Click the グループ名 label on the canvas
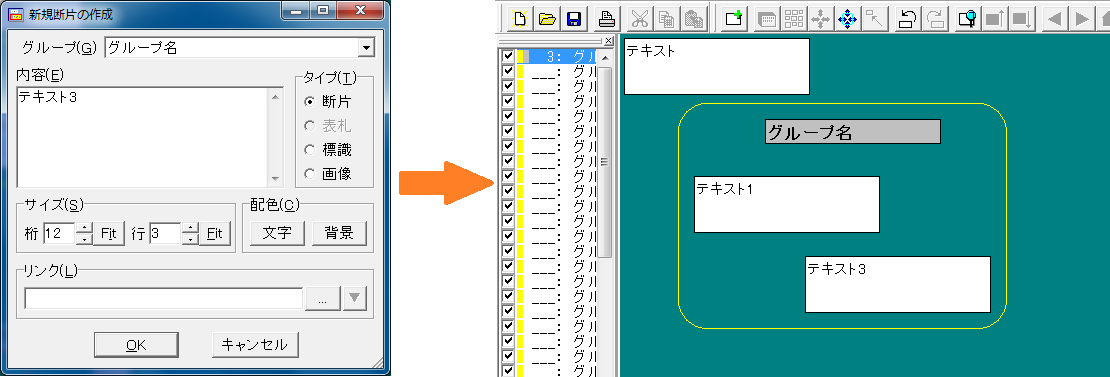This screenshot has height=377, width=1110. [x=853, y=132]
